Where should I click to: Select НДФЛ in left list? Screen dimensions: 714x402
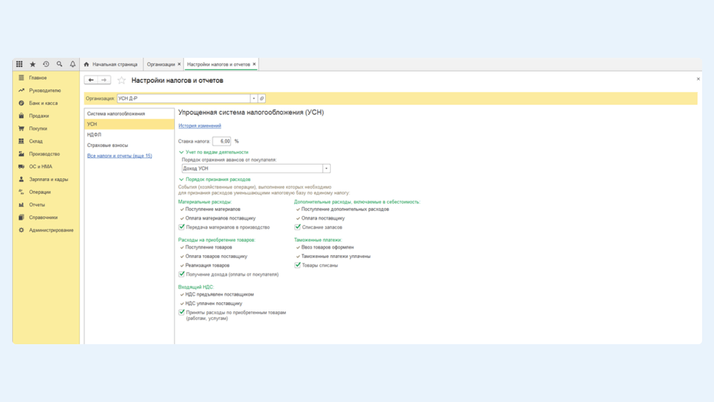(x=129, y=135)
